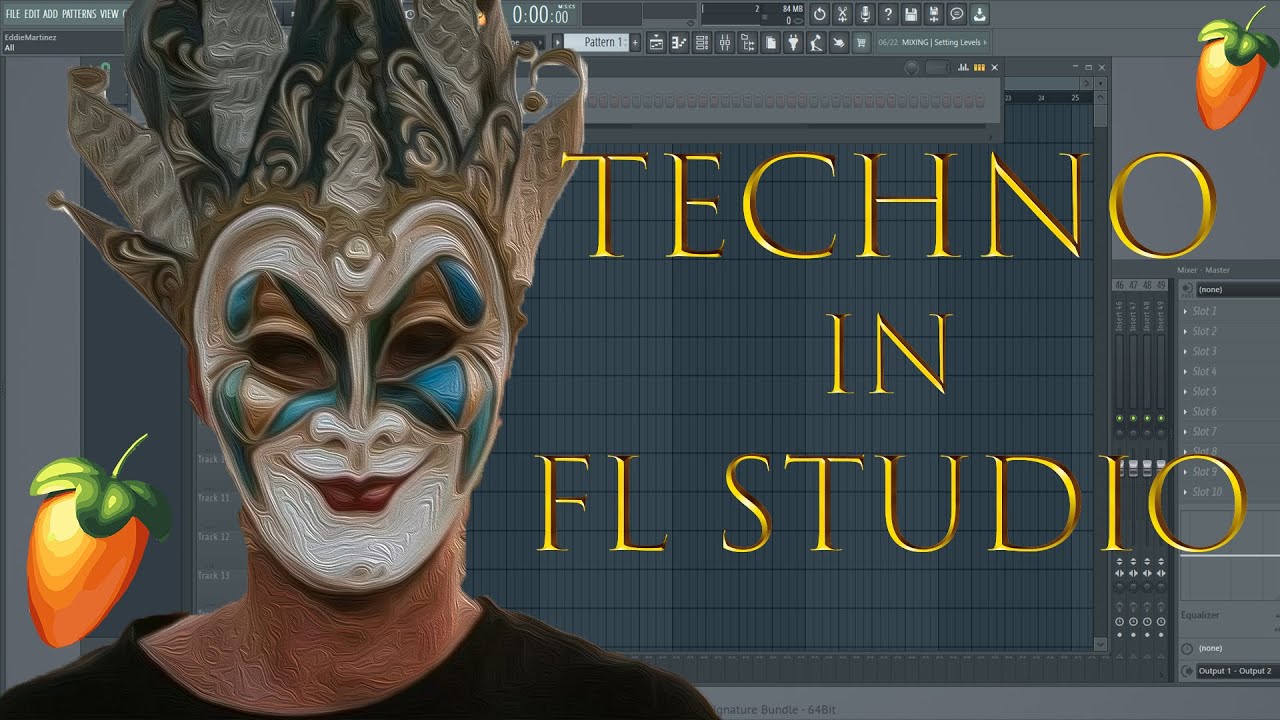Select Slot 7 effect slot
The width and height of the screenshot is (1280, 720).
click(x=1230, y=431)
